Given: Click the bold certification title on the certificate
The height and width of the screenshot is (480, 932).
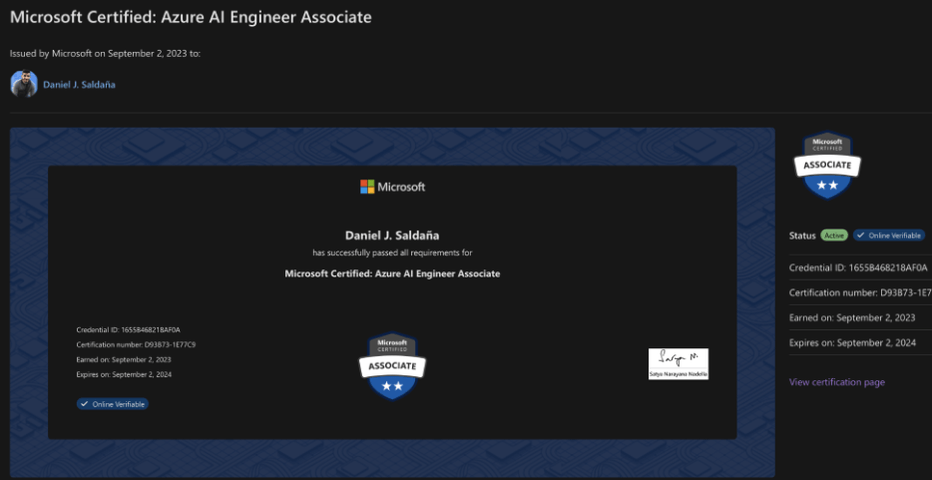Looking at the screenshot, I should (x=392, y=273).
